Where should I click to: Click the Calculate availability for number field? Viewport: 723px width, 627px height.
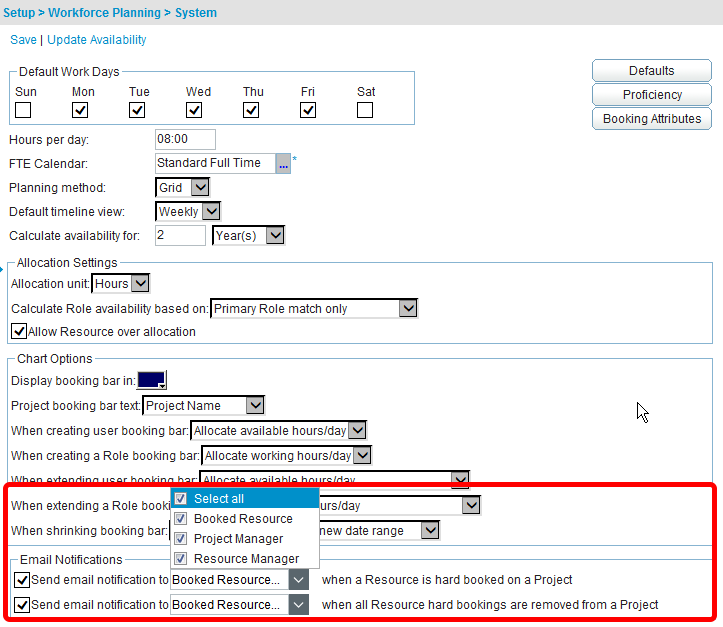(x=180, y=235)
